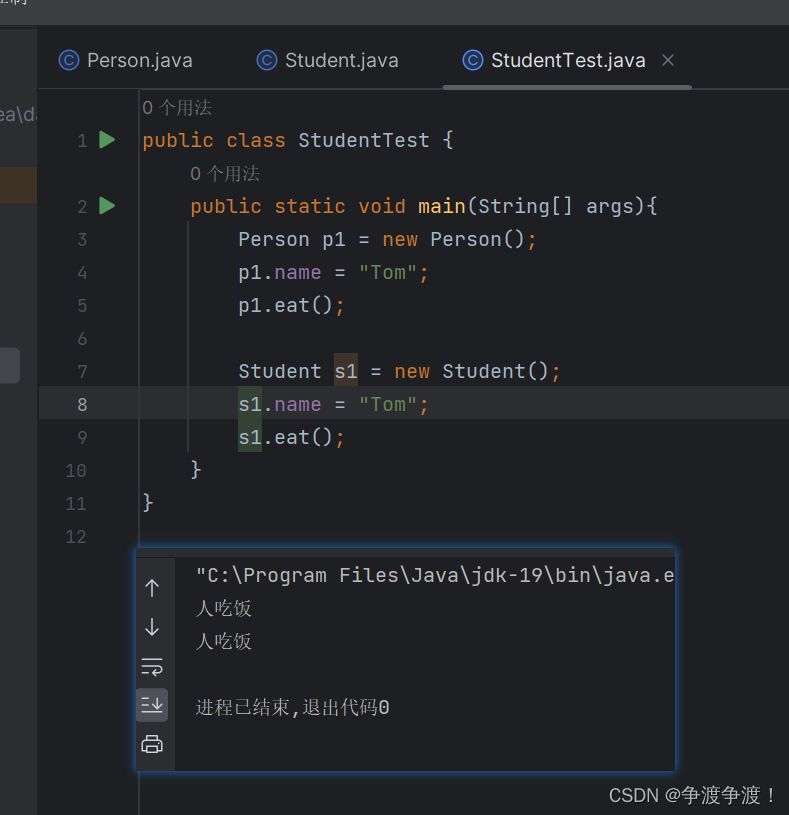Click the Down the Stack Trace arrow
Viewport: 789px width, 815px height.
(x=151, y=627)
